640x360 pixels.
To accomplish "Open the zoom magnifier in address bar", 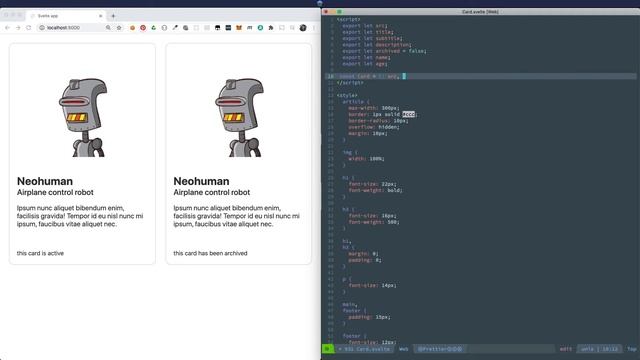I will [108, 28].
